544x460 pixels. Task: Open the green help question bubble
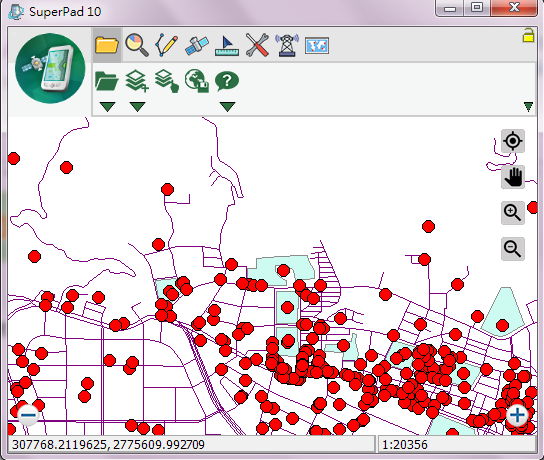coord(227,81)
